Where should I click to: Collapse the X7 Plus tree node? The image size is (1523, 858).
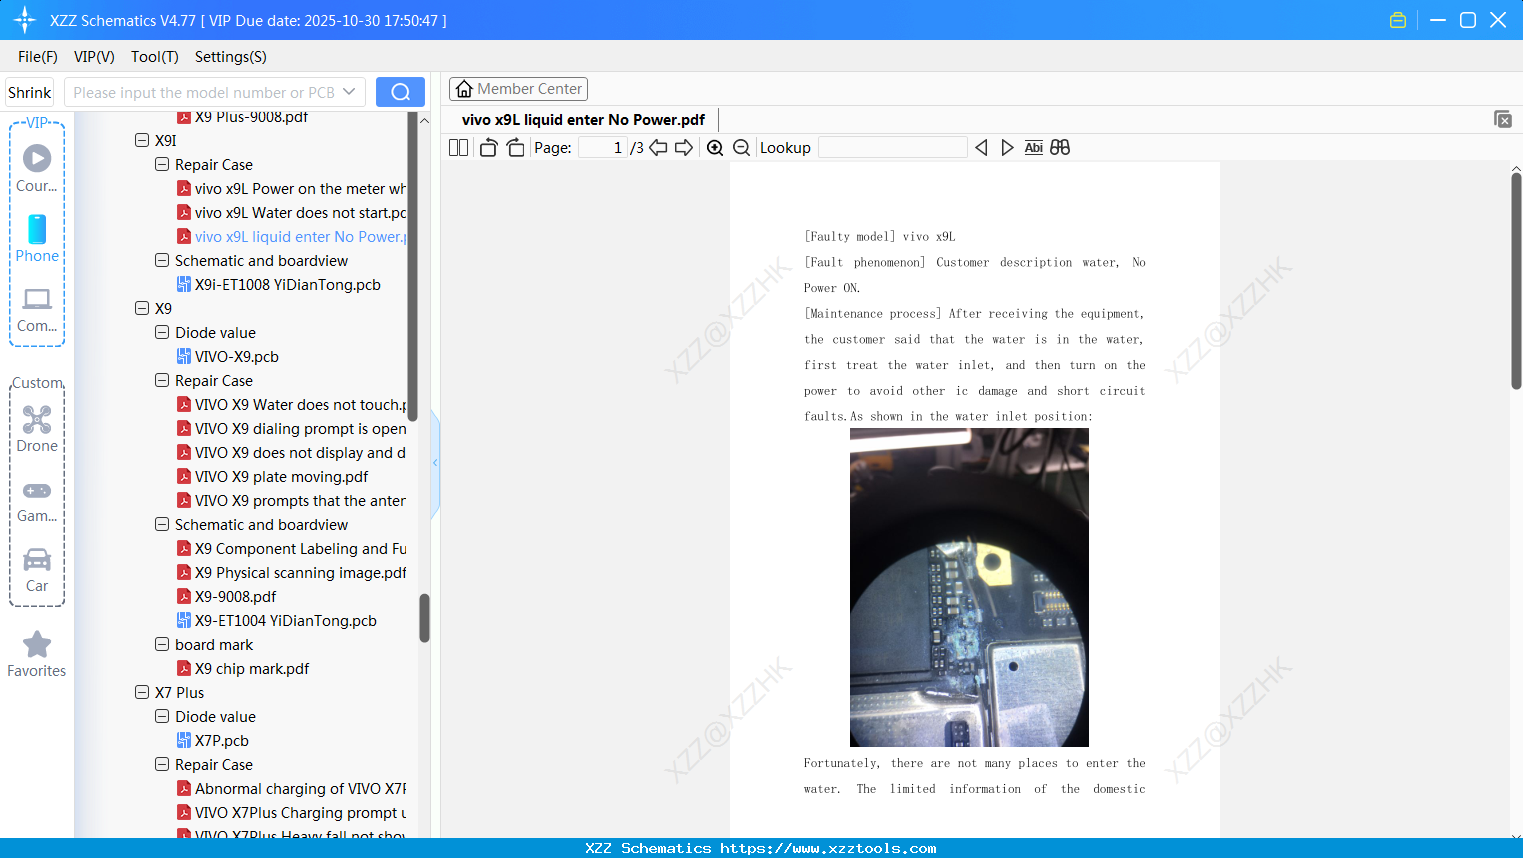(x=142, y=692)
